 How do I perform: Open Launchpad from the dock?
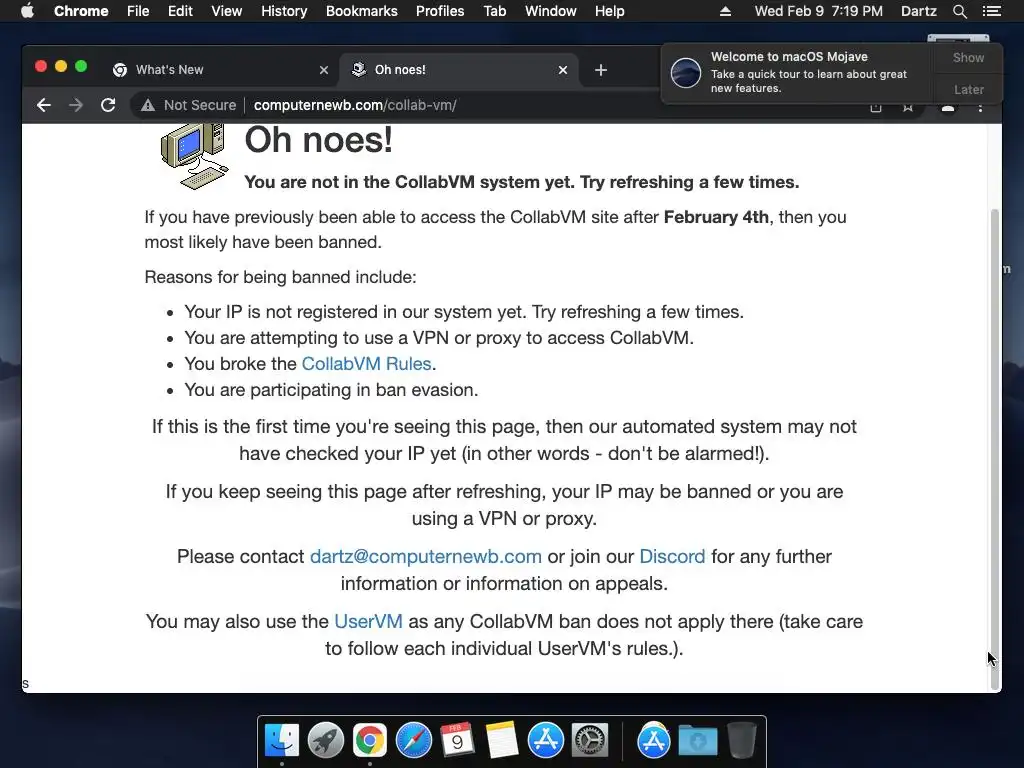pos(326,741)
